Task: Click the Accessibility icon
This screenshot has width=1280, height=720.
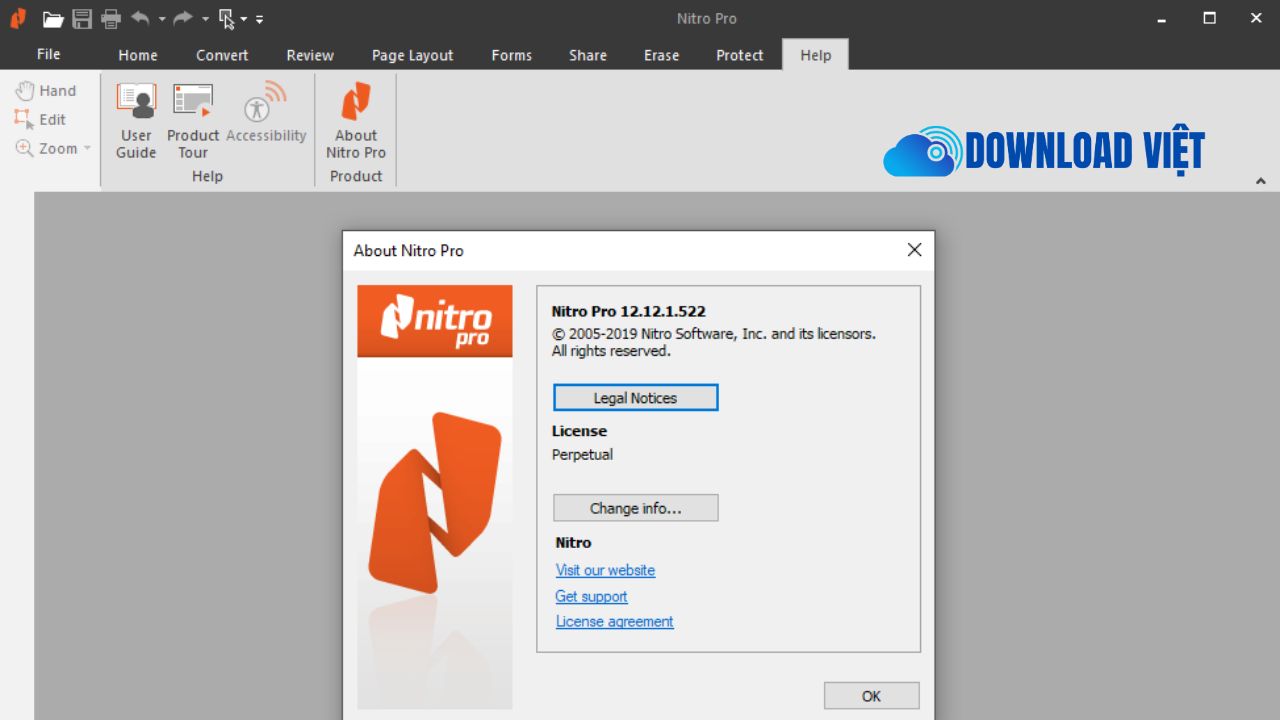Action: (266, 113)
